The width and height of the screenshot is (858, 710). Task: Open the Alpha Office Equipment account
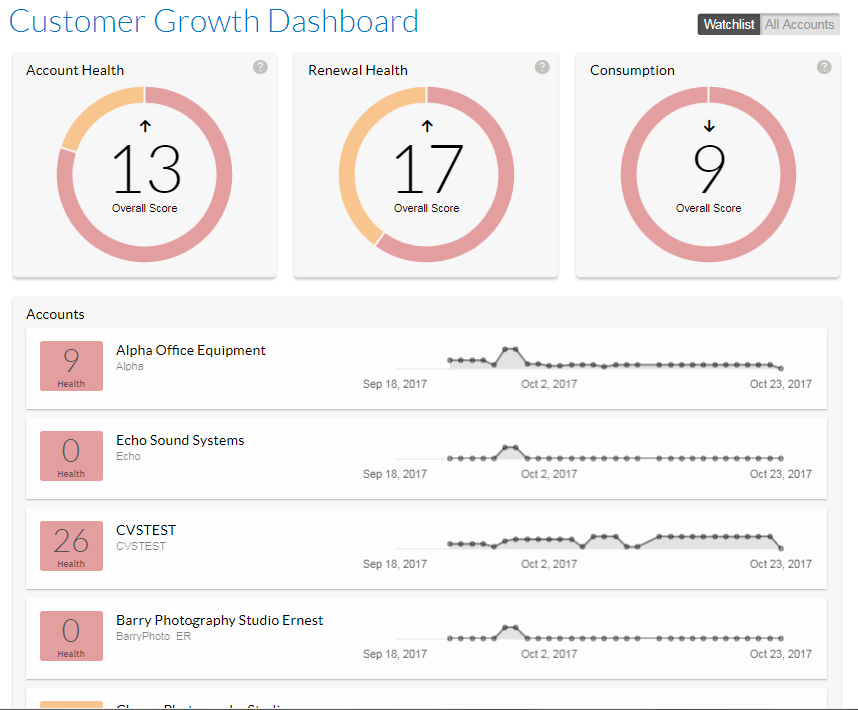[x=191, y=350]
